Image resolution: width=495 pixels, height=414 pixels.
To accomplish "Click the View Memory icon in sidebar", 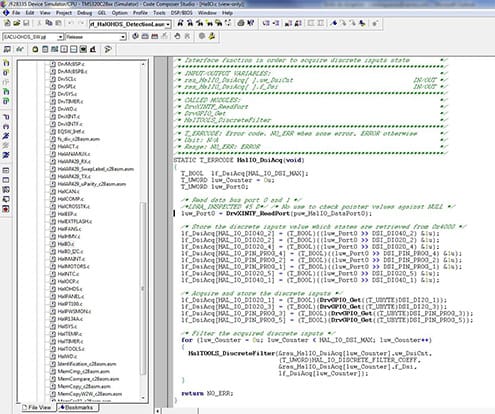I will point(6,180).
